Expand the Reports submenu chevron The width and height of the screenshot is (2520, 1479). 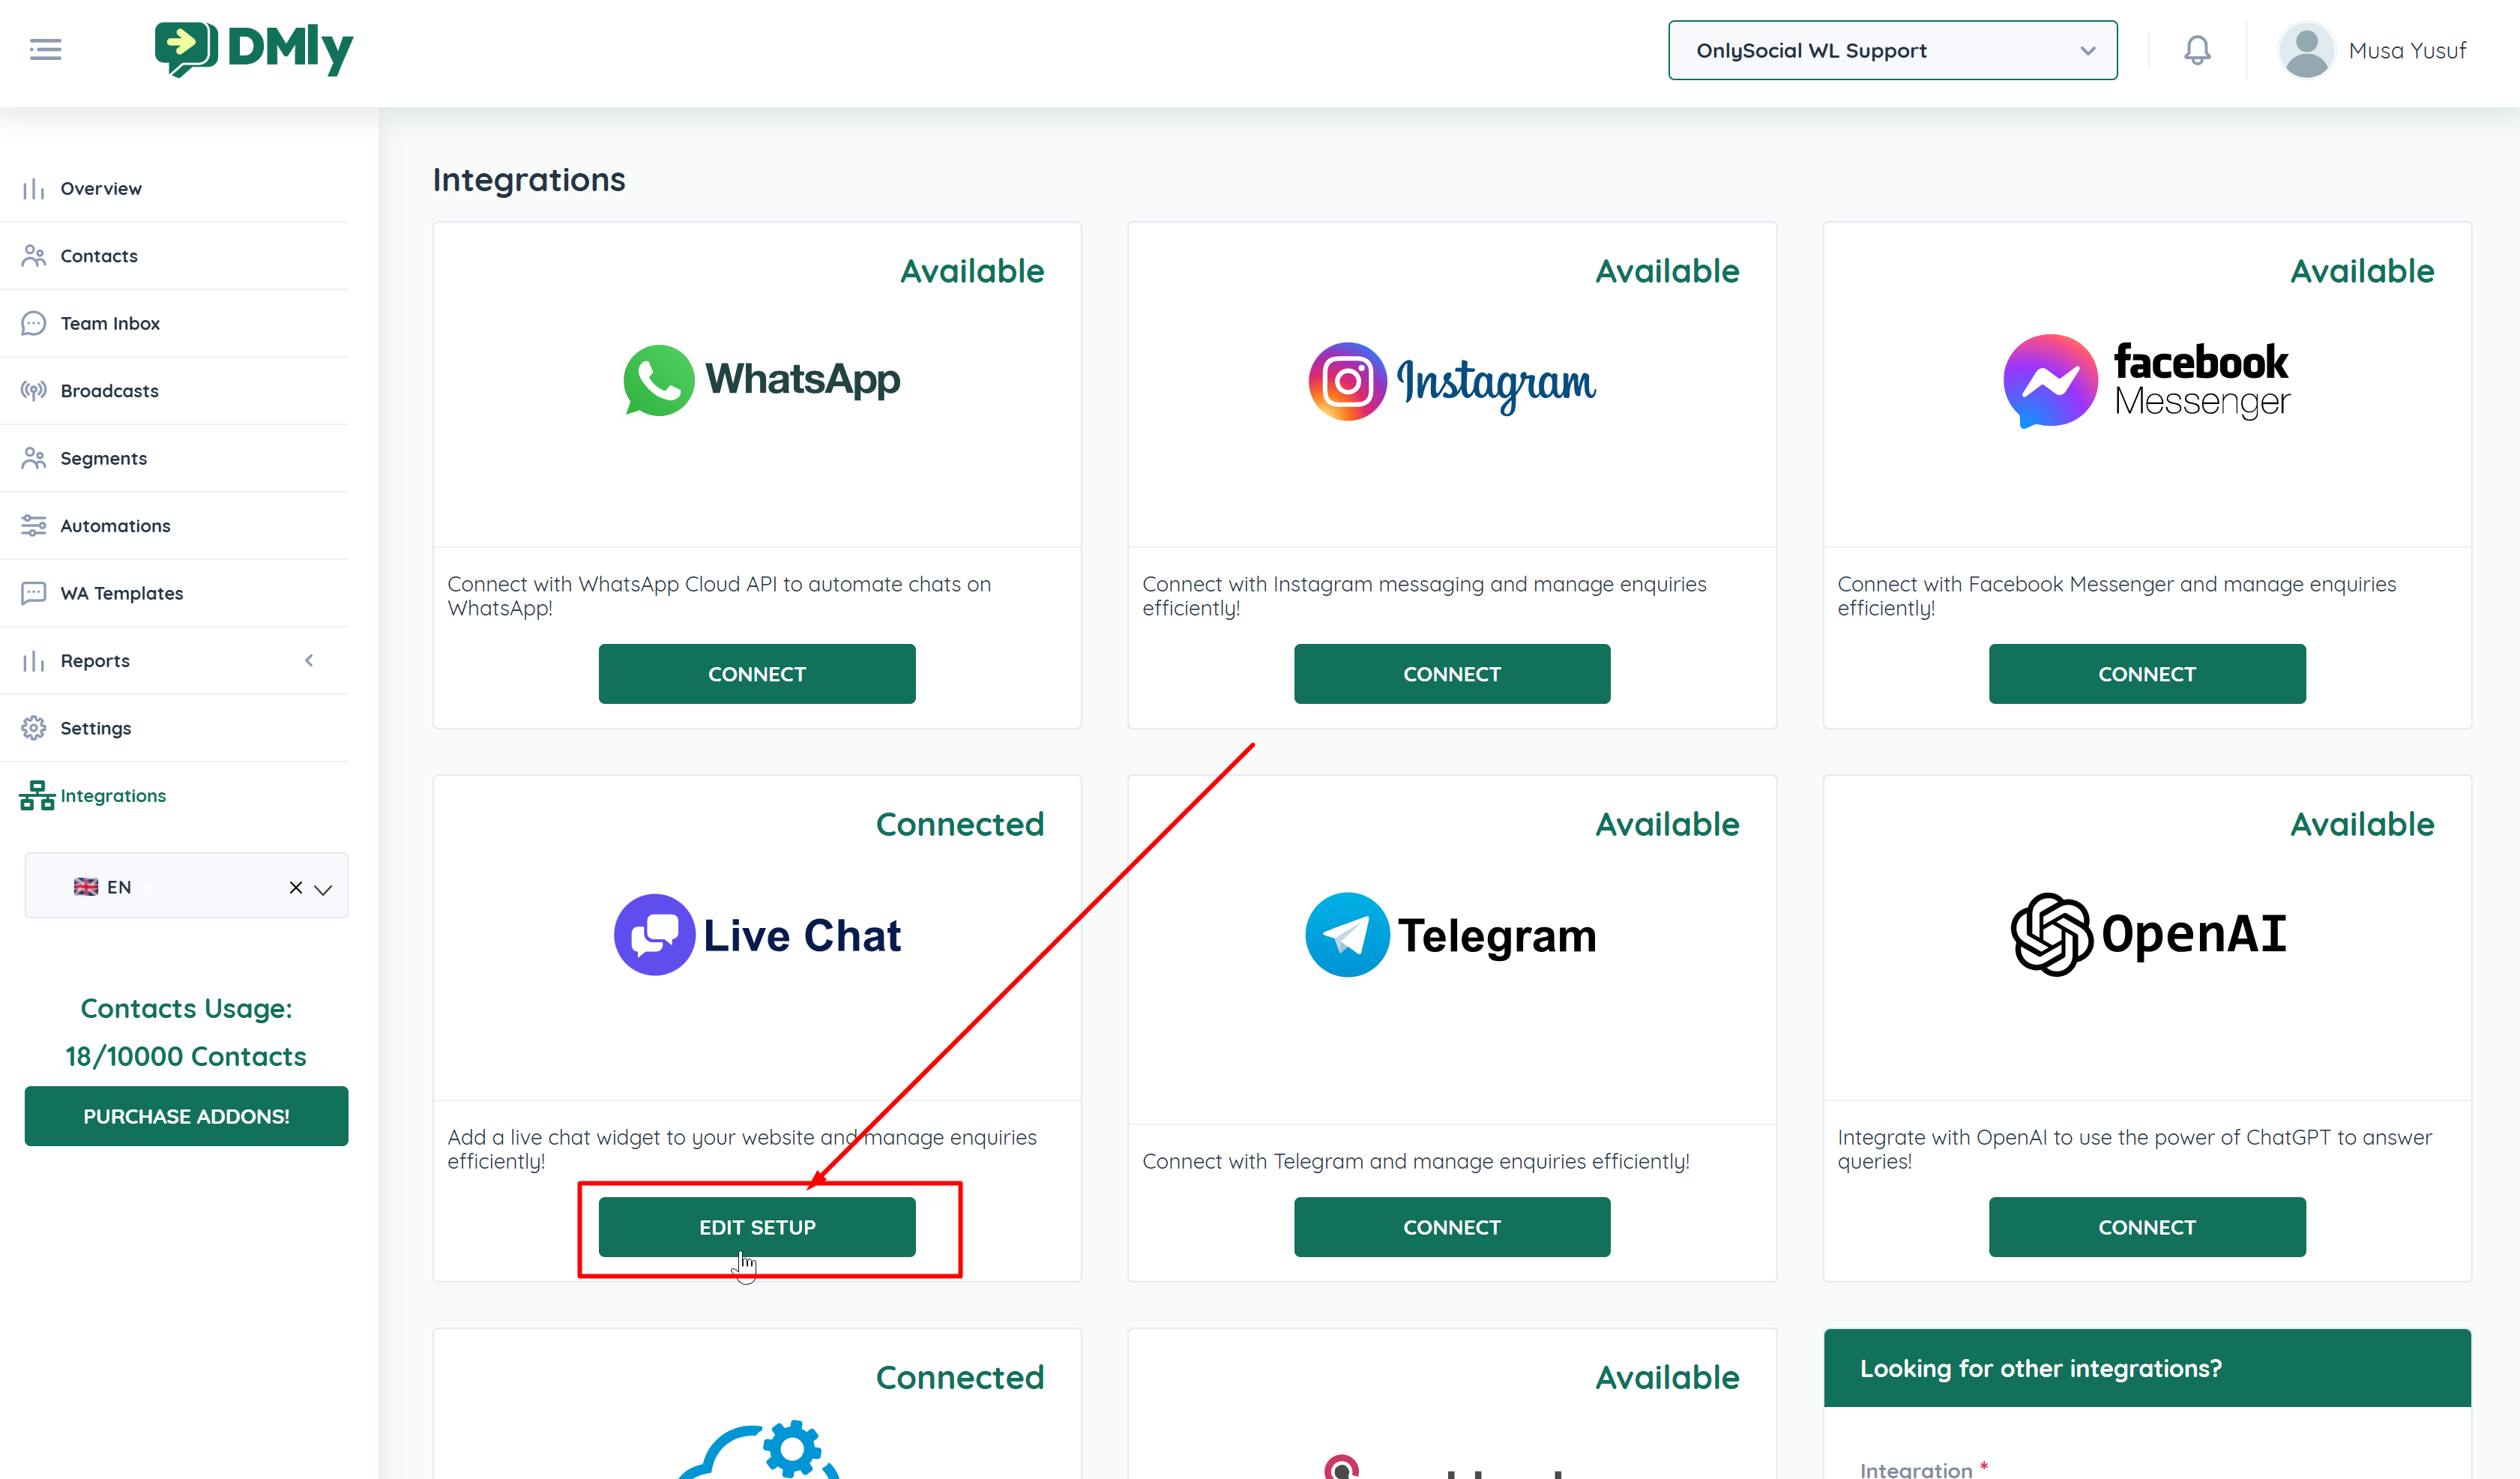[309, 660]
